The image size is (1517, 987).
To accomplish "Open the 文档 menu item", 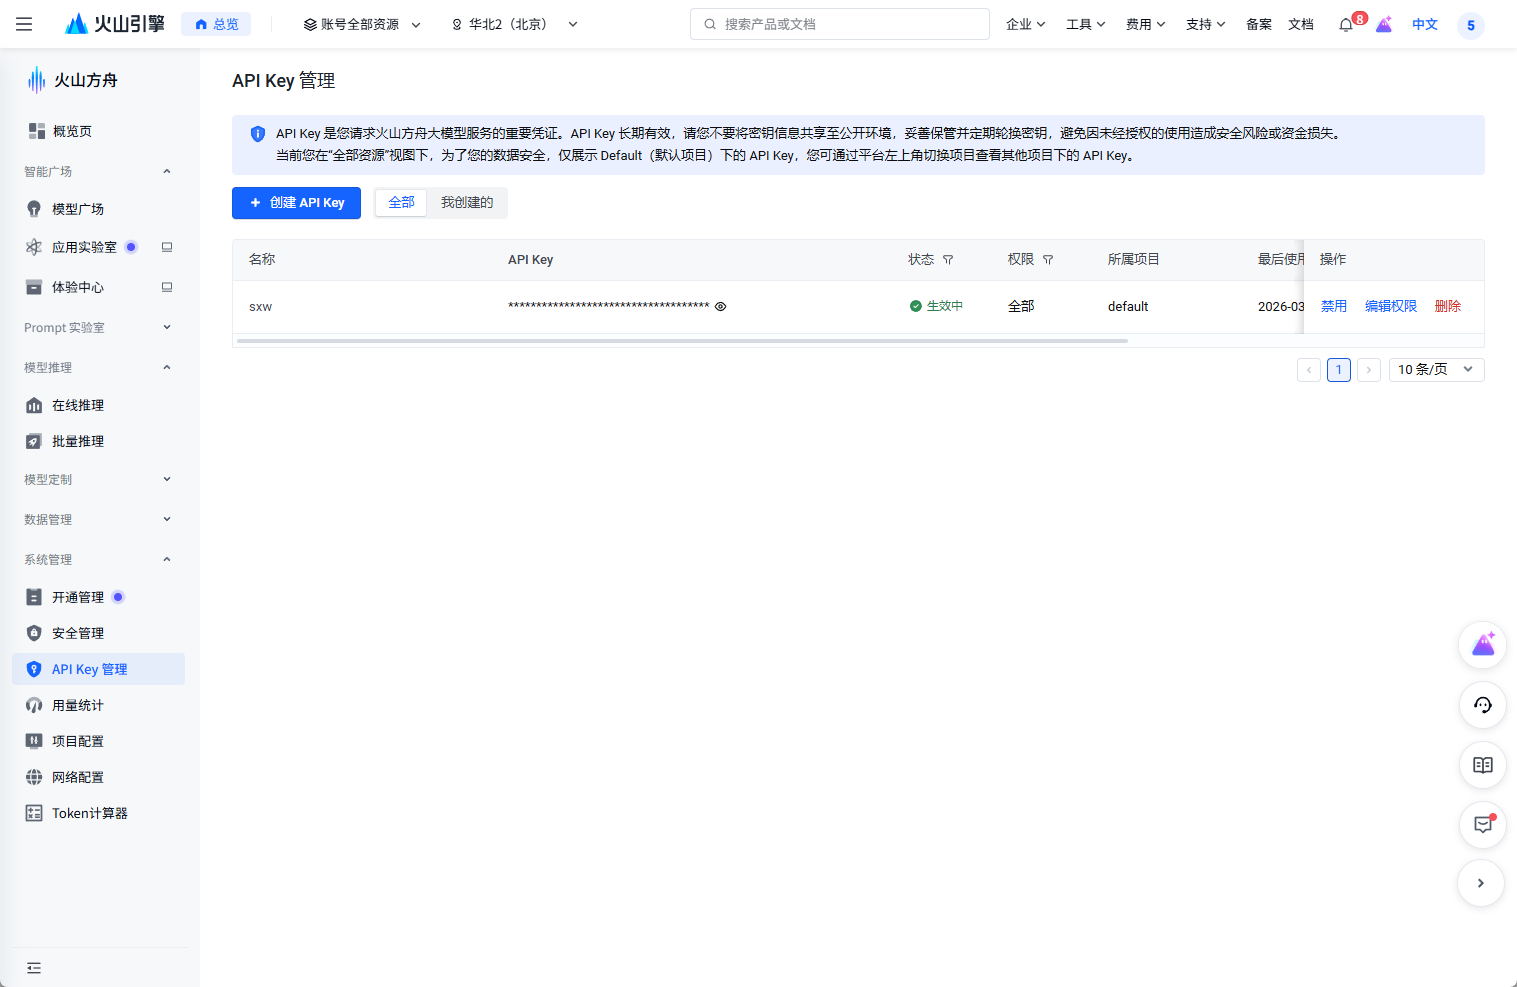I will point(1301,24).
